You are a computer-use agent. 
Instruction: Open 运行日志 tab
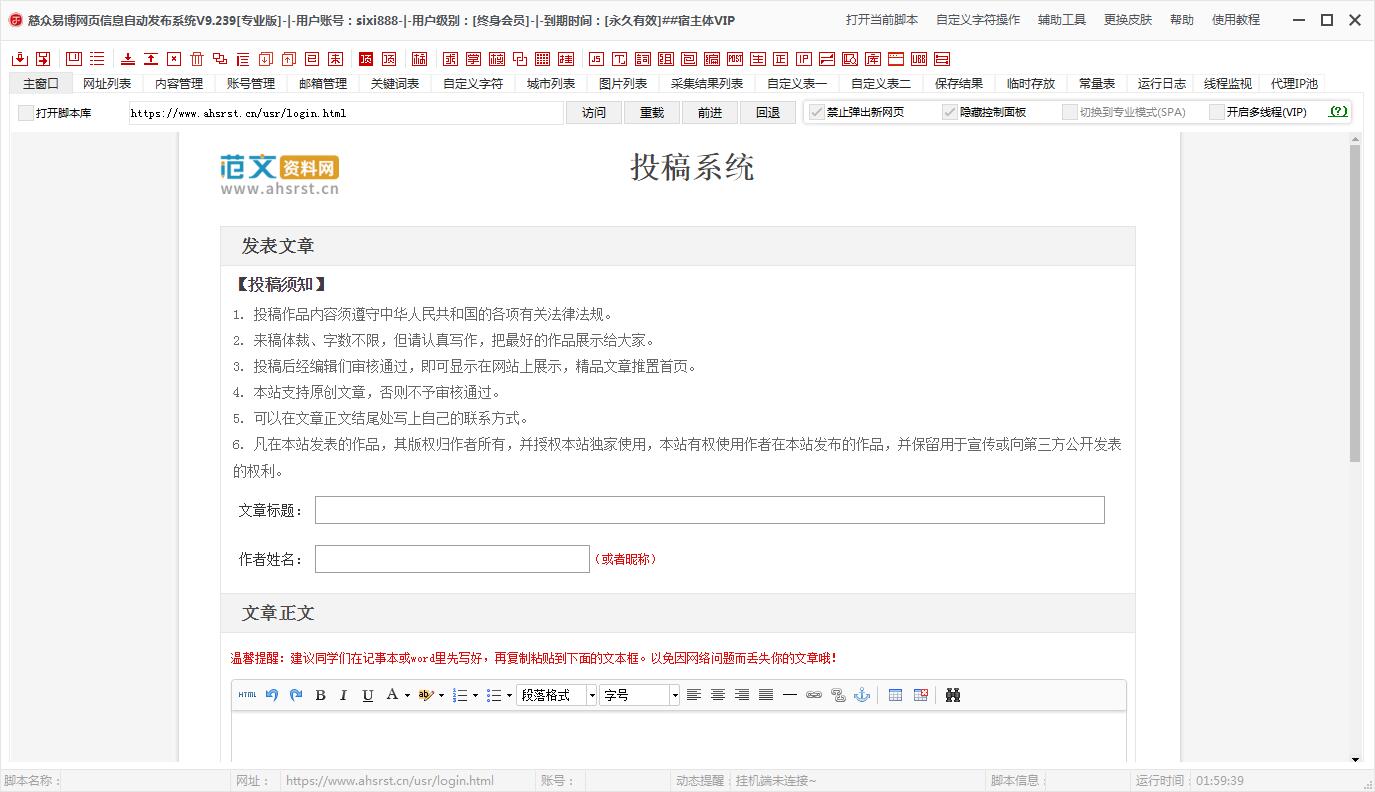coord(1162,84)
